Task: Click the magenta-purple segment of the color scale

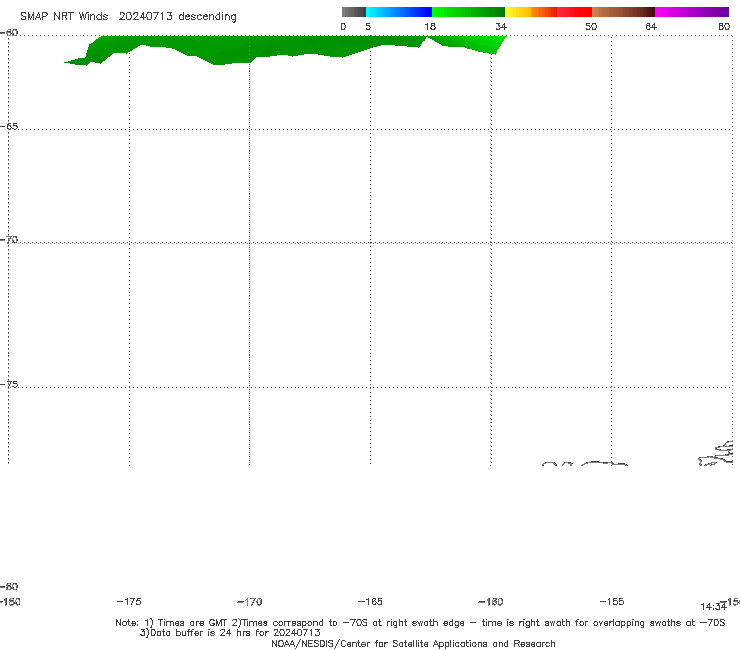Action: (692, 12)
